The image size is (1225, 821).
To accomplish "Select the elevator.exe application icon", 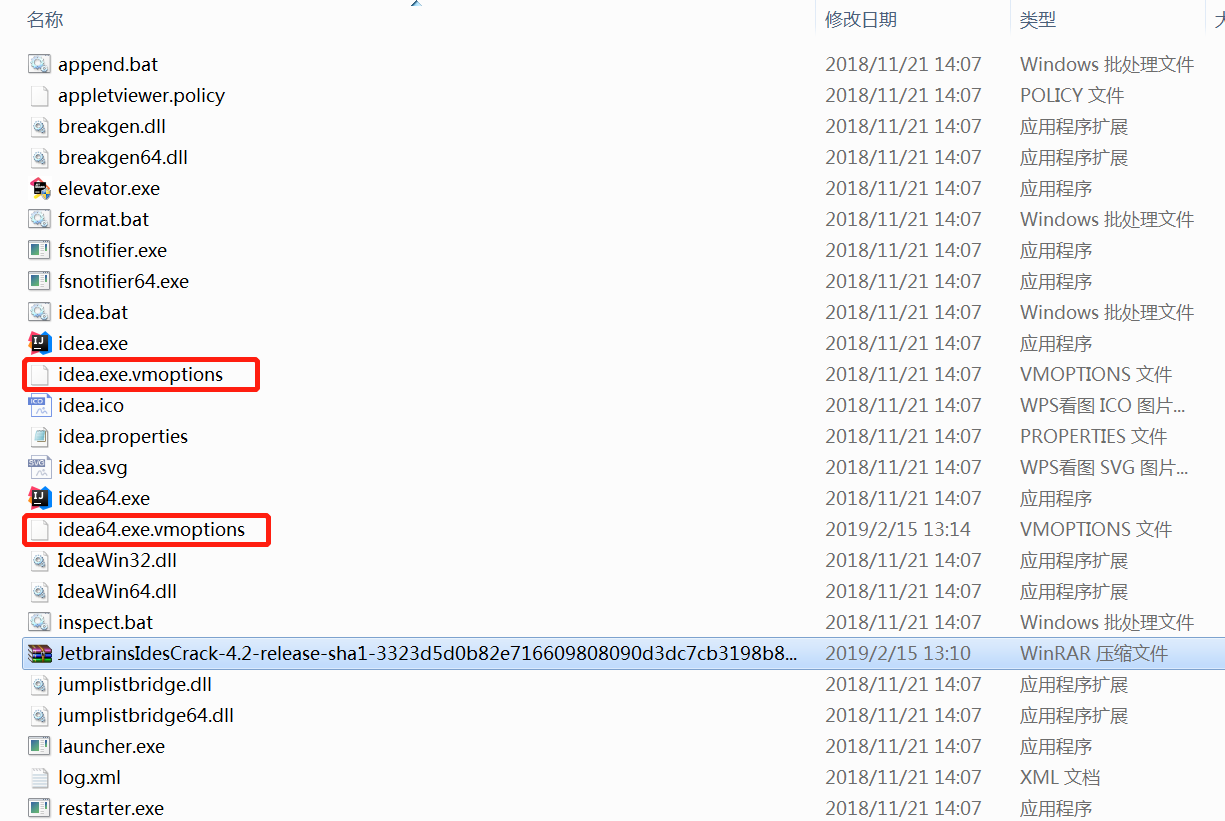I will click(x=40, y=188).
